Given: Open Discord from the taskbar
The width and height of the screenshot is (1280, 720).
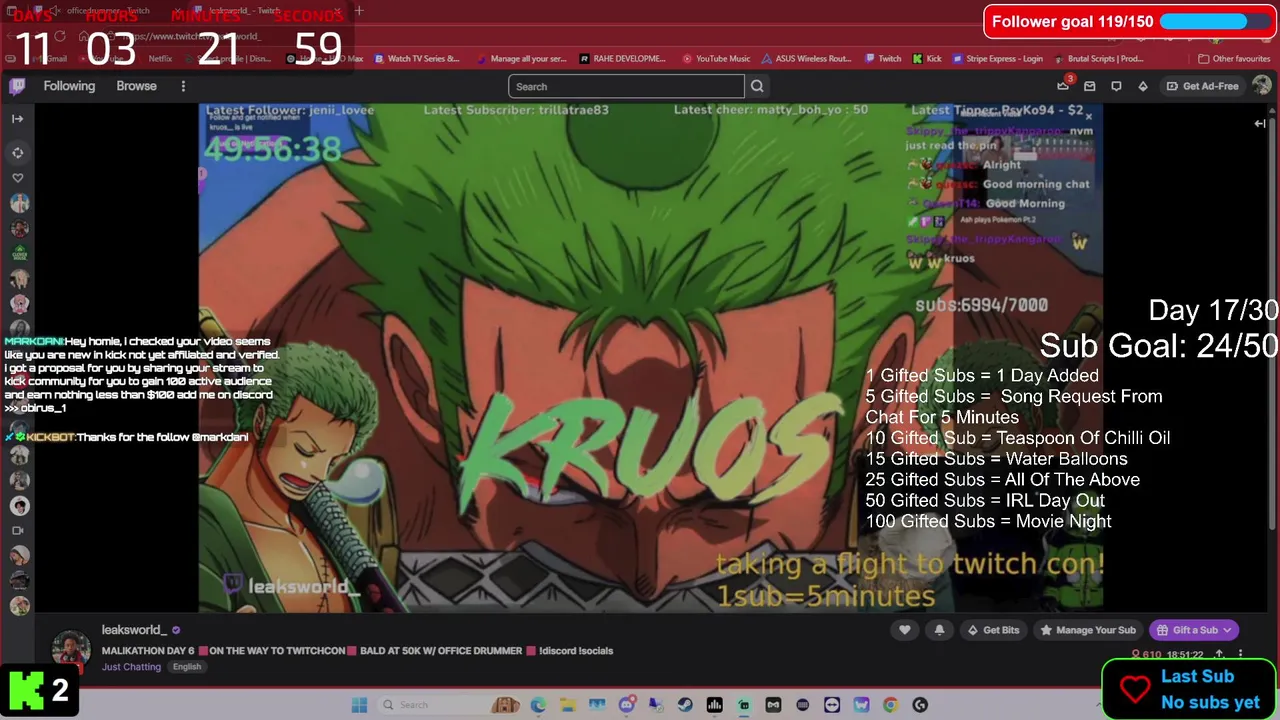Looking at the screenshot, I should 627,705.
